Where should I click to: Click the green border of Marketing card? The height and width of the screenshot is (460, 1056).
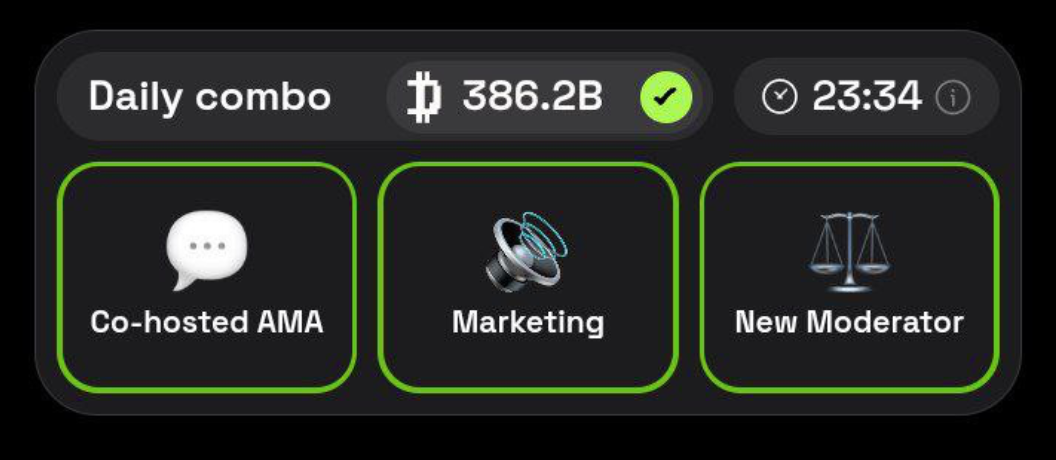coord(528,164)
